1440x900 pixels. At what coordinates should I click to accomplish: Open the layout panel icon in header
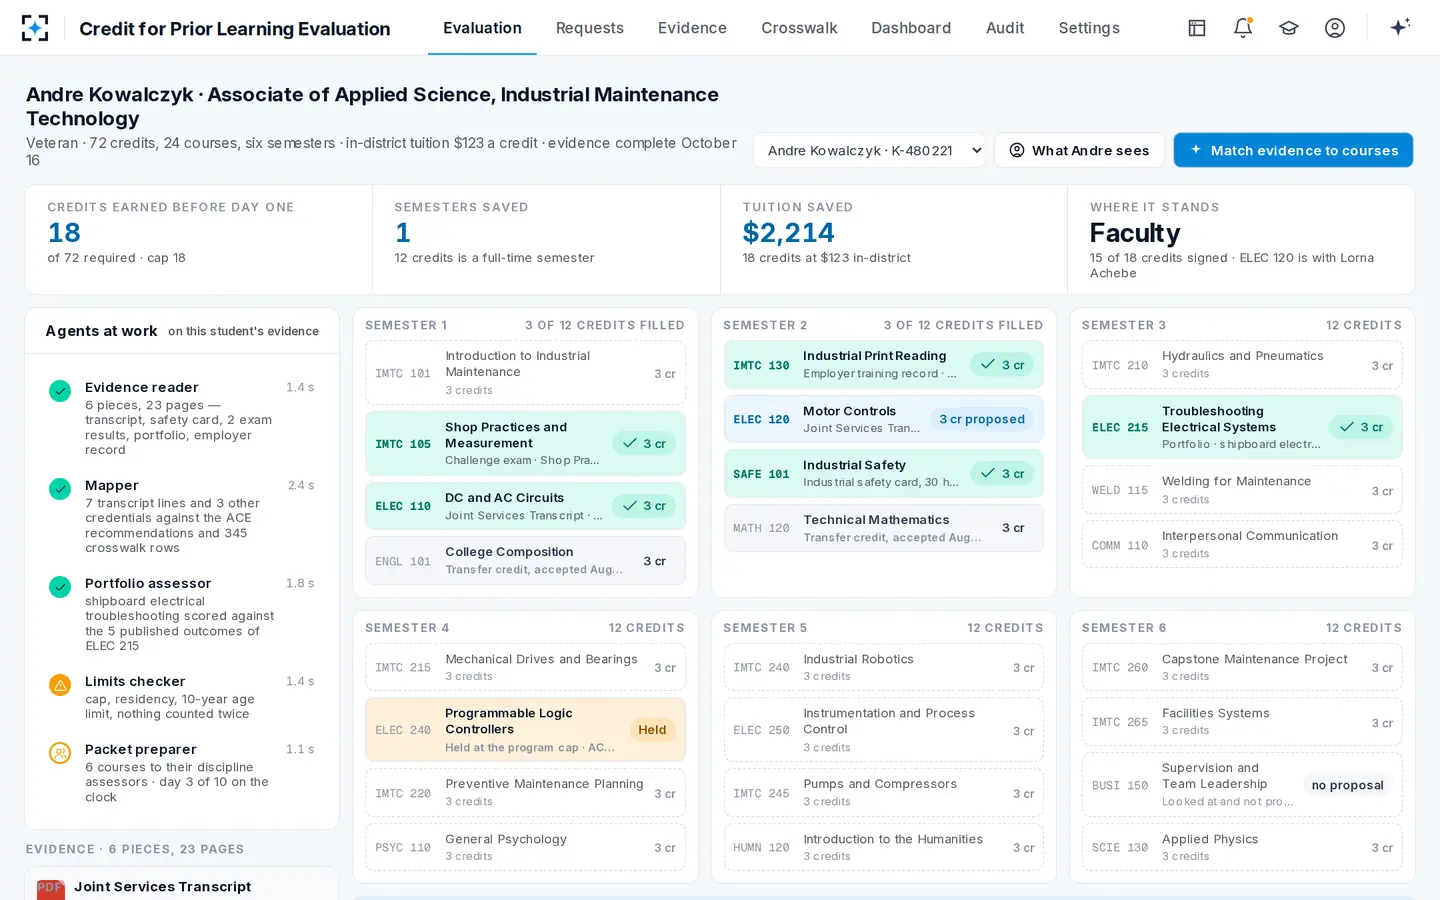point(1197,28)
